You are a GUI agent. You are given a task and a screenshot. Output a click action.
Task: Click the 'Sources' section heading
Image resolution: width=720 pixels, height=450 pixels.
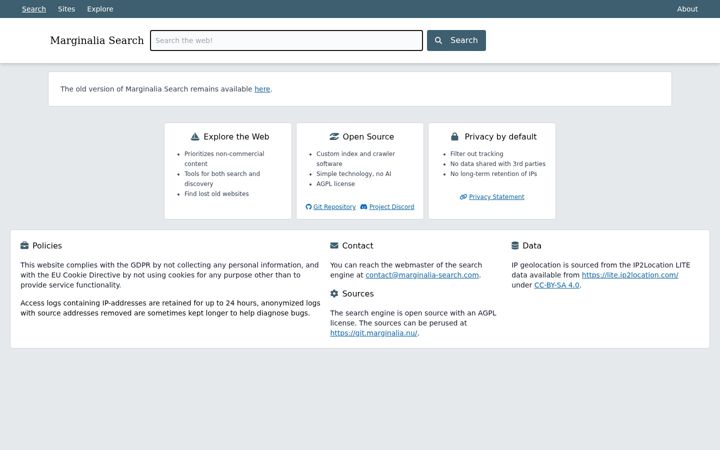[358, 293]
